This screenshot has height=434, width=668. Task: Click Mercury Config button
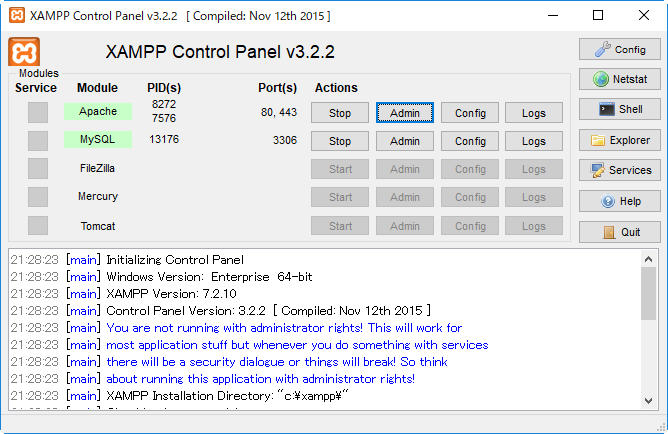470,197
